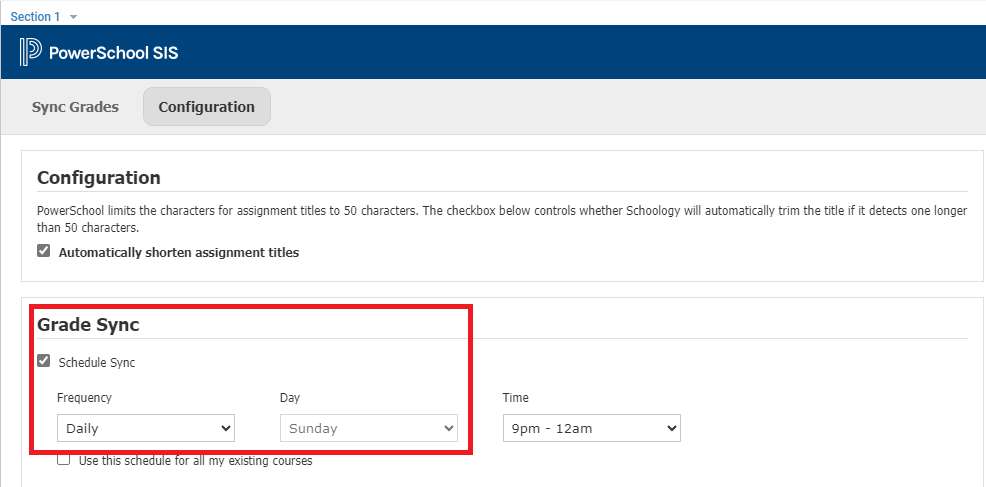The image size is (986, 487).
Task: Open the Time dropdown showing 9pm - 12am
Action: pyautogui.click(x=590, y=428)
